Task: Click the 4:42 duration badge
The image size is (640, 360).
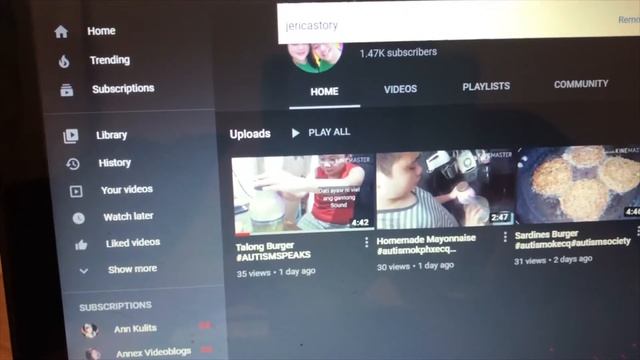Action: click(x=360, y=222)
